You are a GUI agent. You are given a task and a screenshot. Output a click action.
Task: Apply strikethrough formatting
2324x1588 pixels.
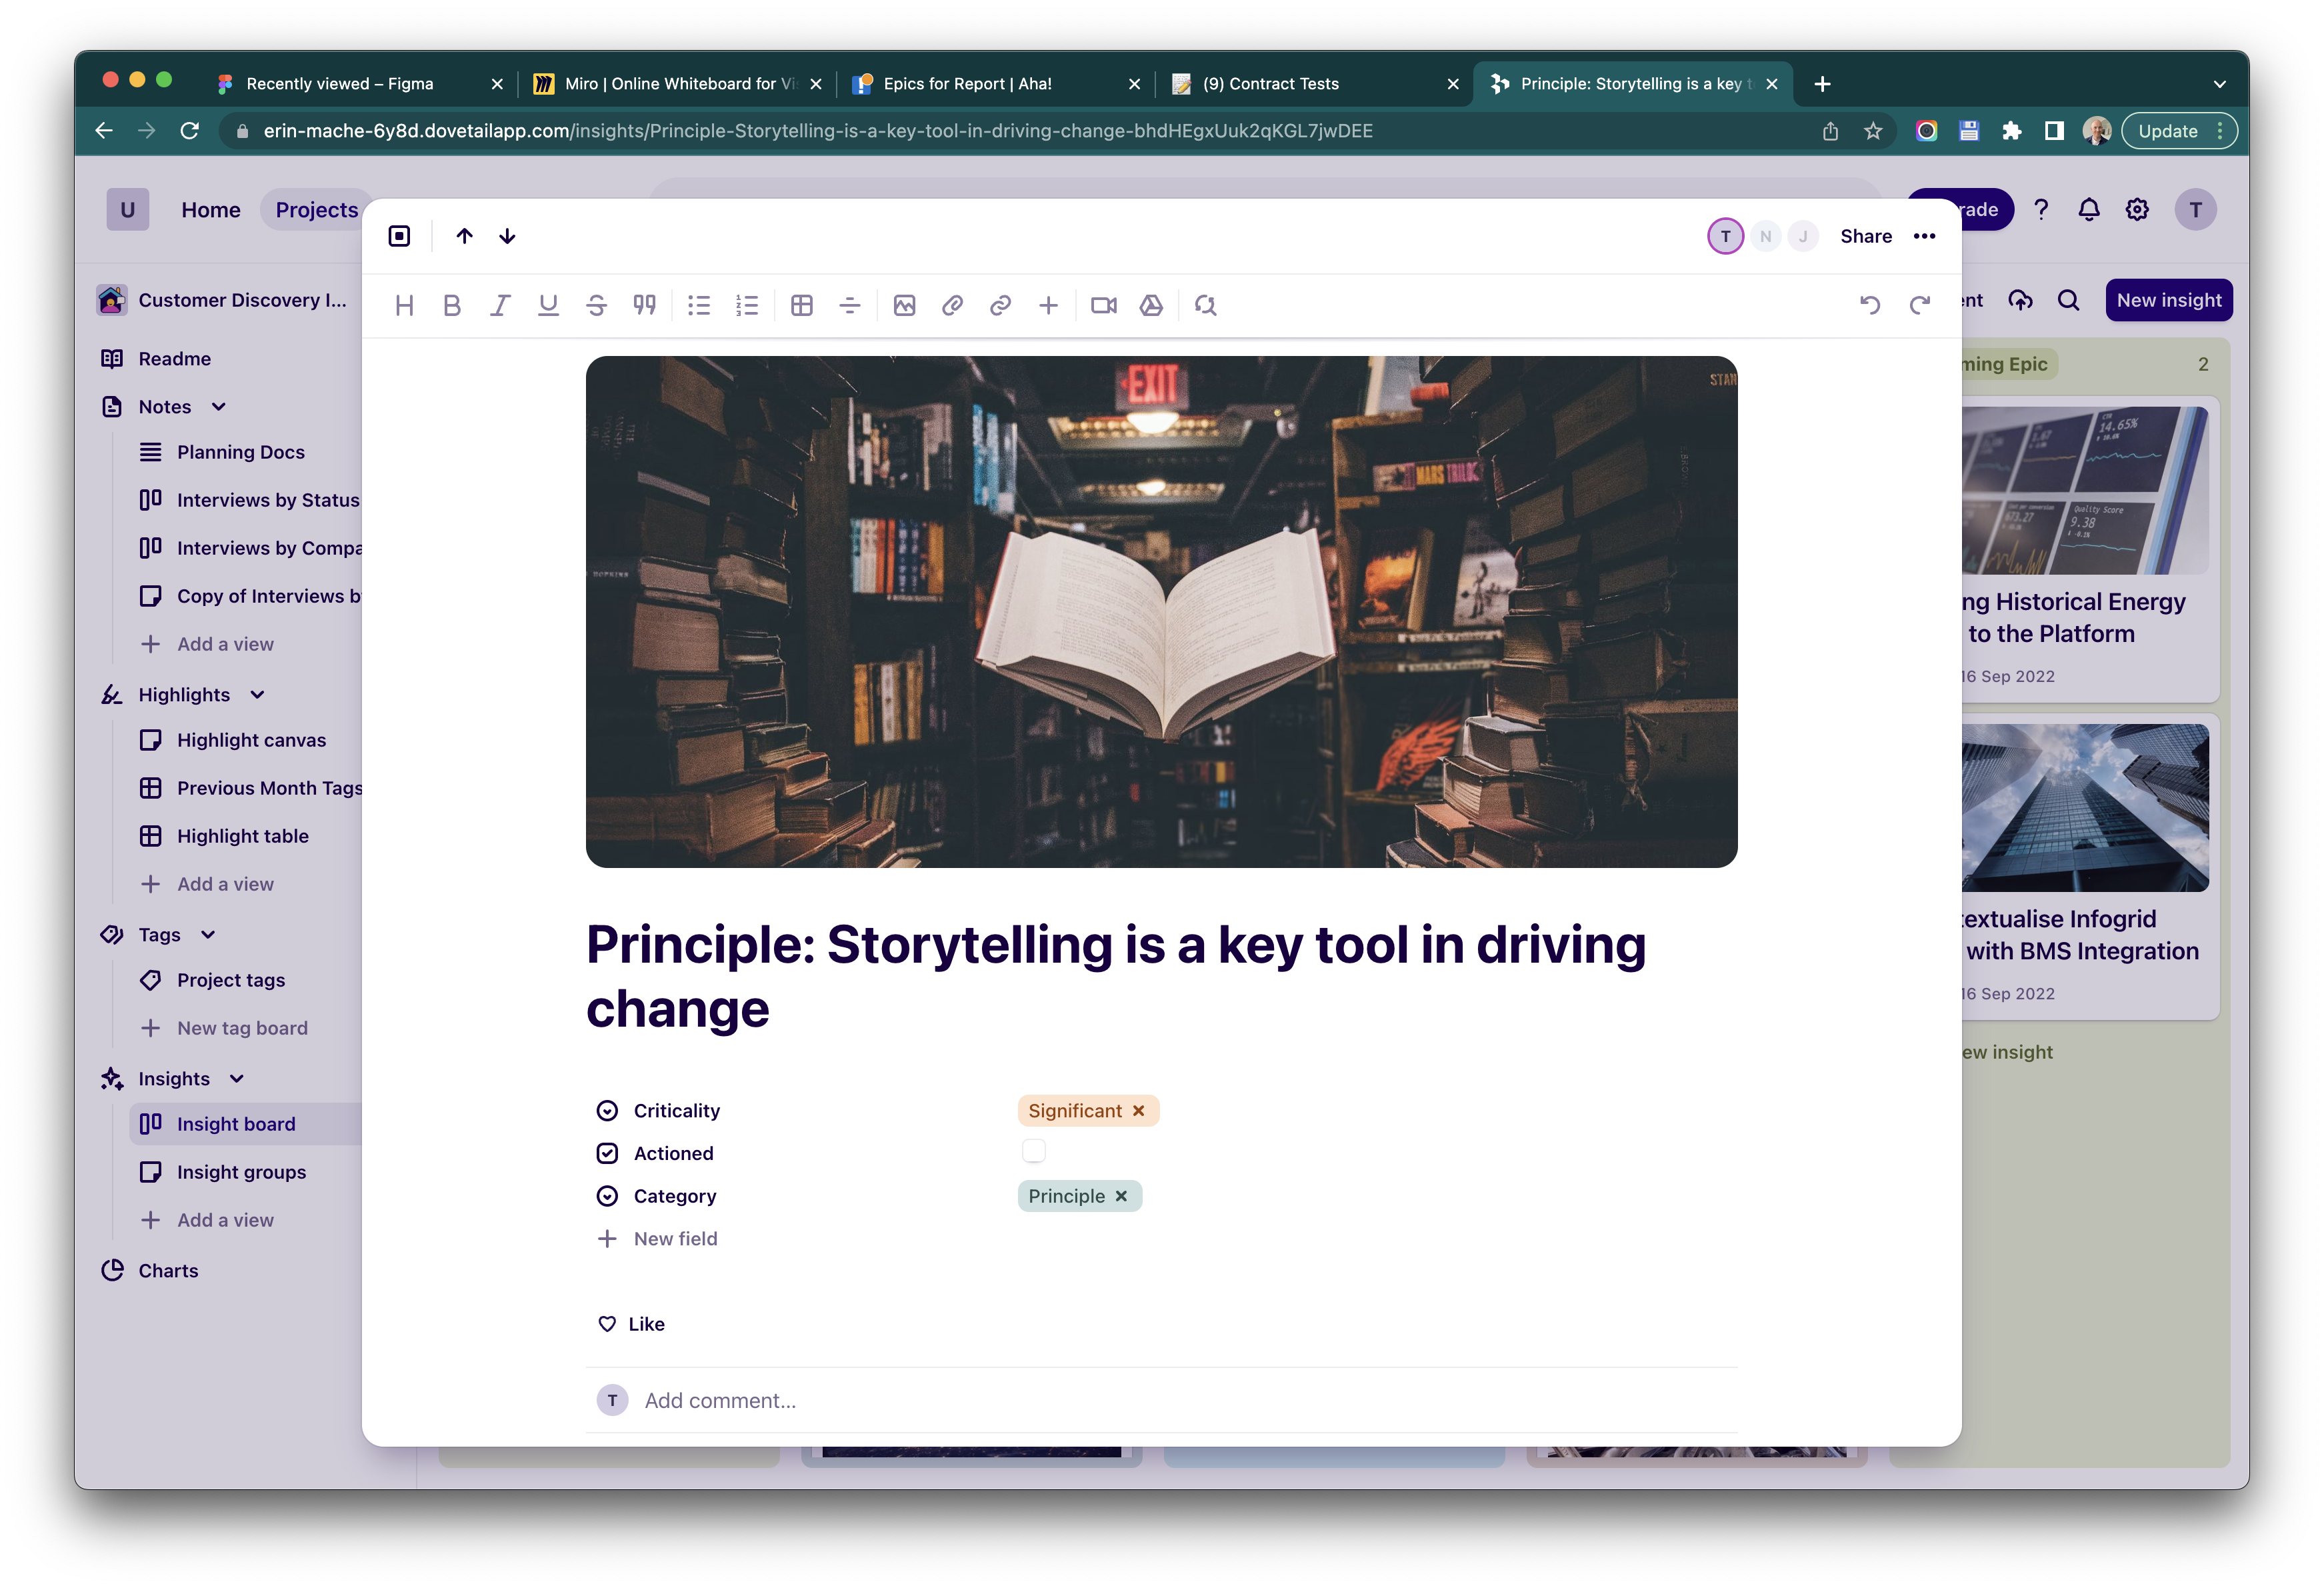[596, 306]
